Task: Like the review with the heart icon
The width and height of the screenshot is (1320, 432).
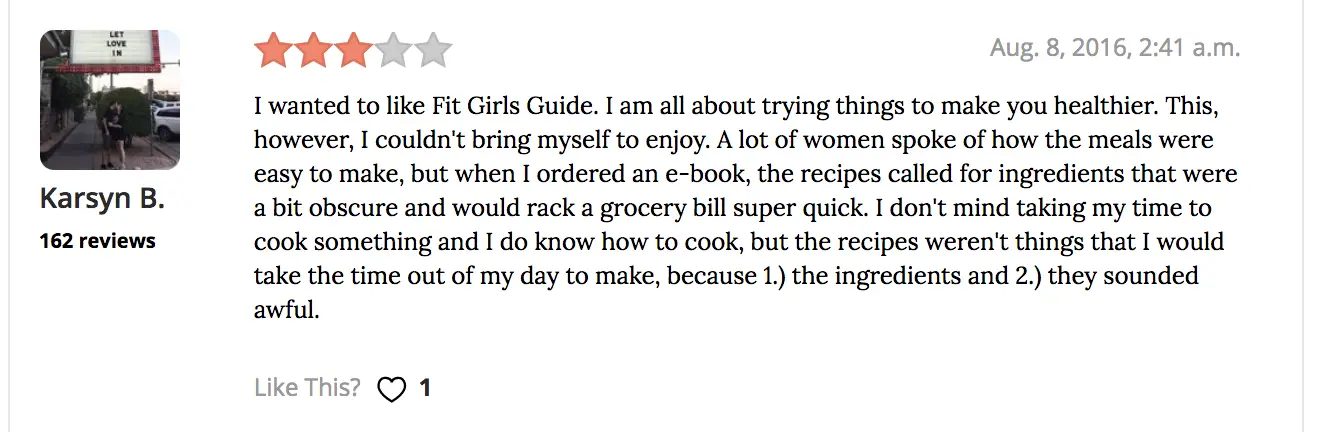Action: tap(391, 389)
